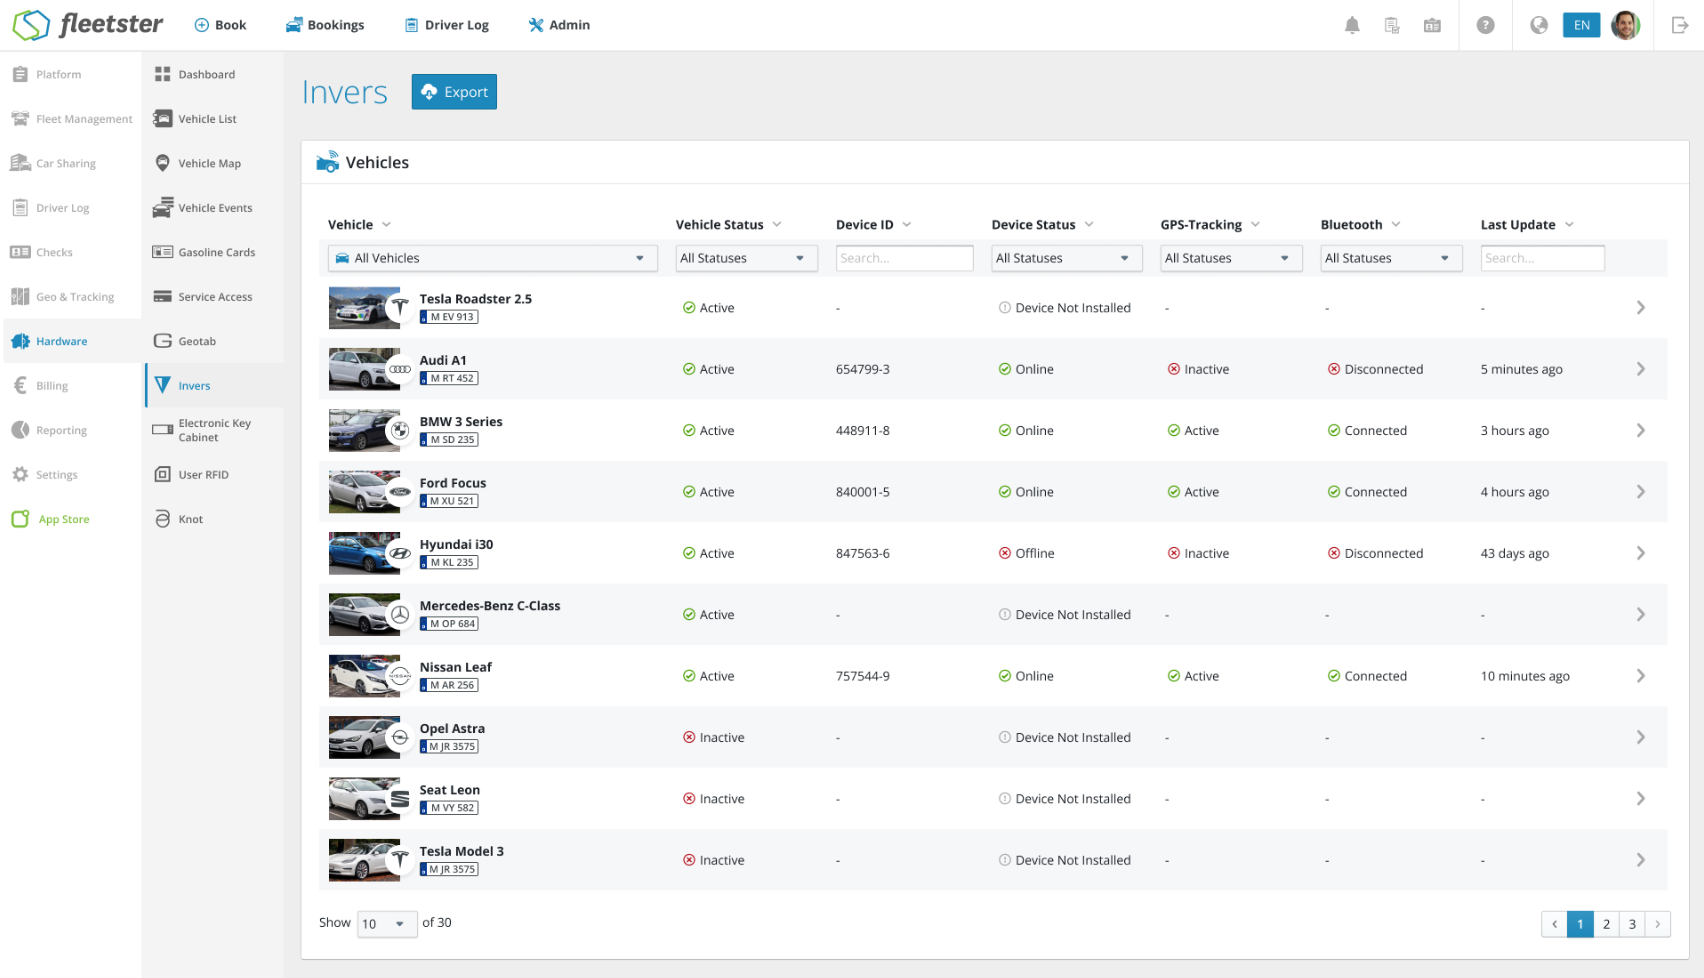
Task: Click the Device ID search field
Action: click(x=904, y=258)
